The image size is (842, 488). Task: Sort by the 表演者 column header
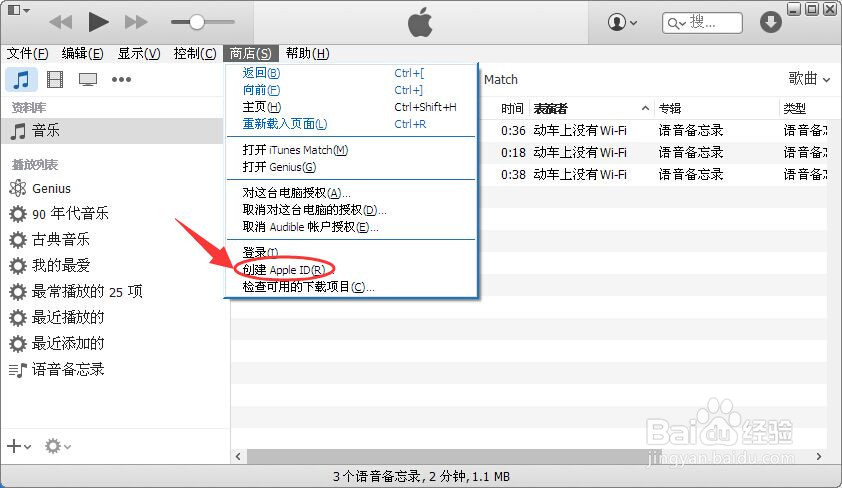click(592, 108)
